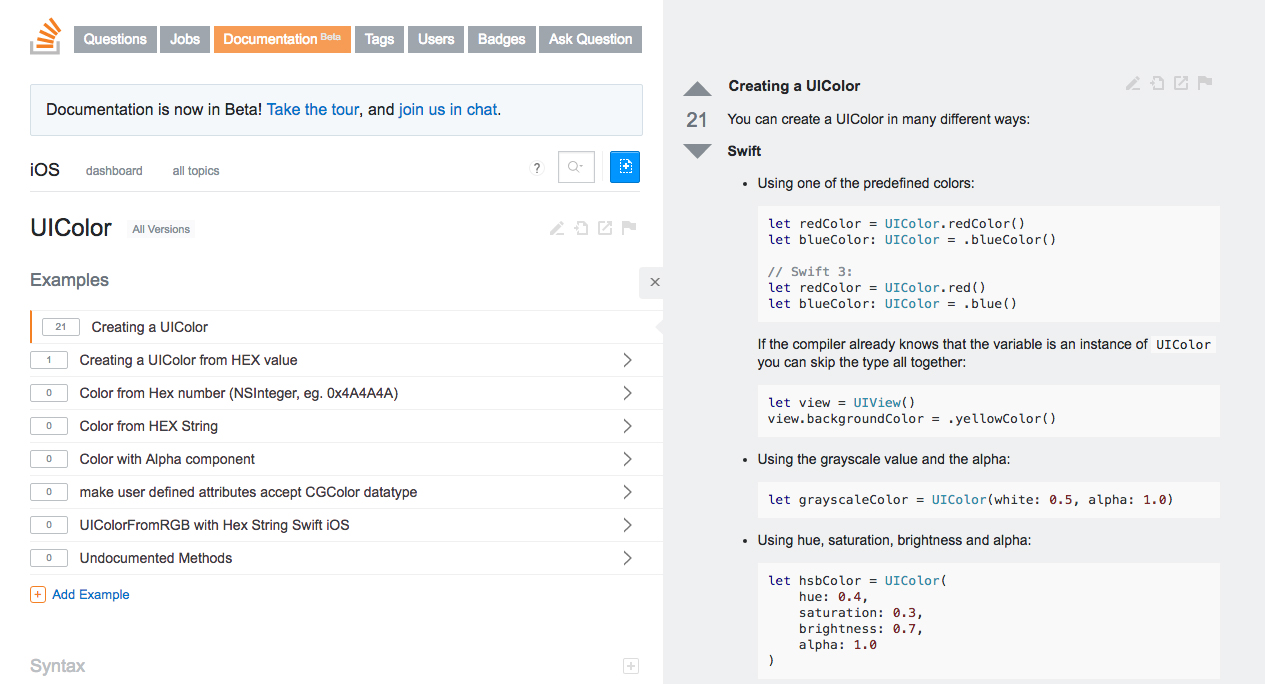Click the Stack Overflow logo
The height and width of the screenshot is (684, 1265).
pos(46,38)
